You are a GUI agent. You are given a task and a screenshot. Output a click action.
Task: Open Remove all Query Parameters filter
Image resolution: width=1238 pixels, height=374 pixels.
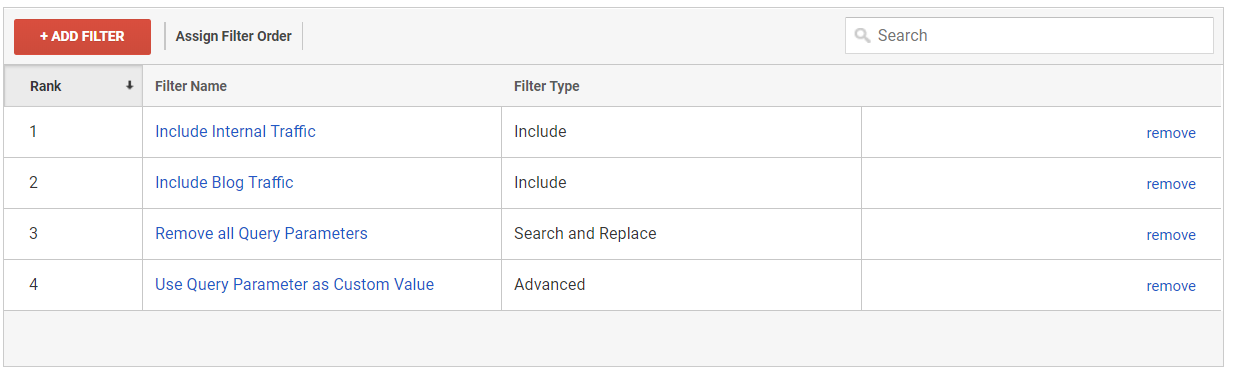click(x=261, y=233)
